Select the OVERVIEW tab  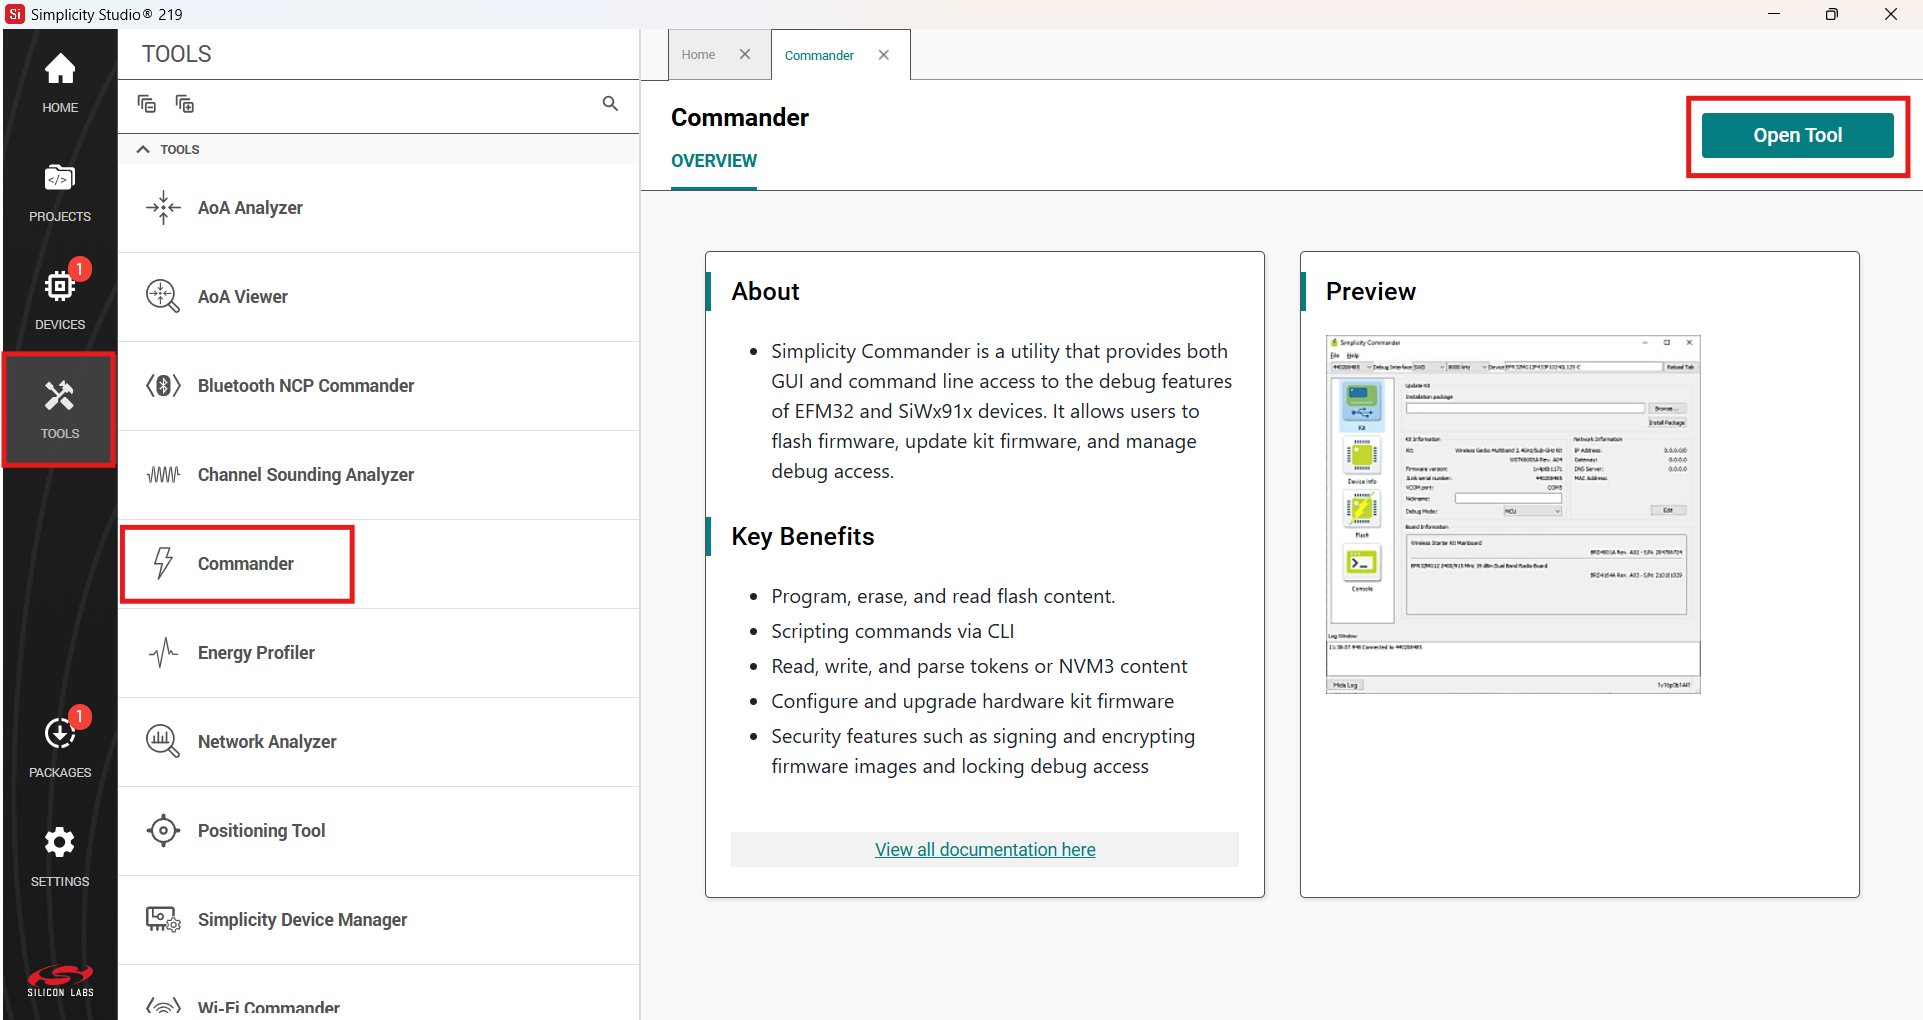click(x=713, y=161)
